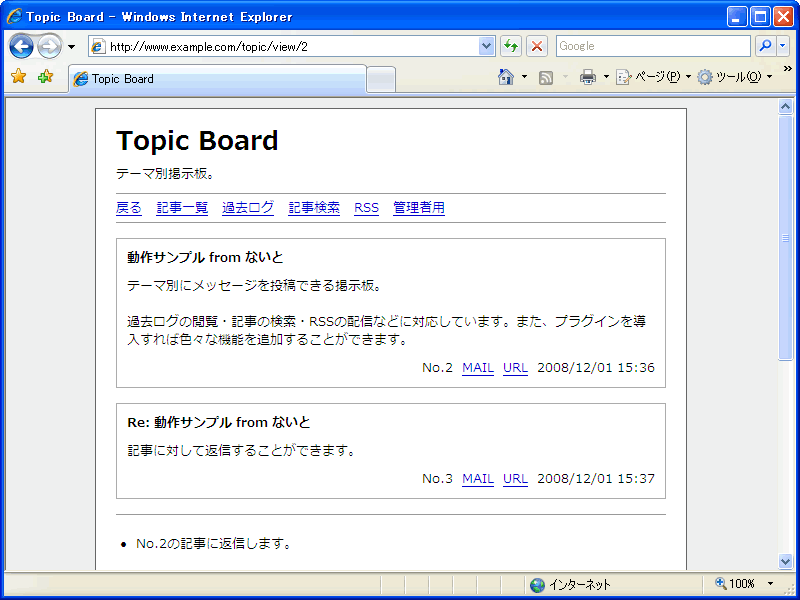Click the Print icon in the toolbar
Image resolution: width=800 pixels, height=600 pixels.
click(x=588, y=78)
